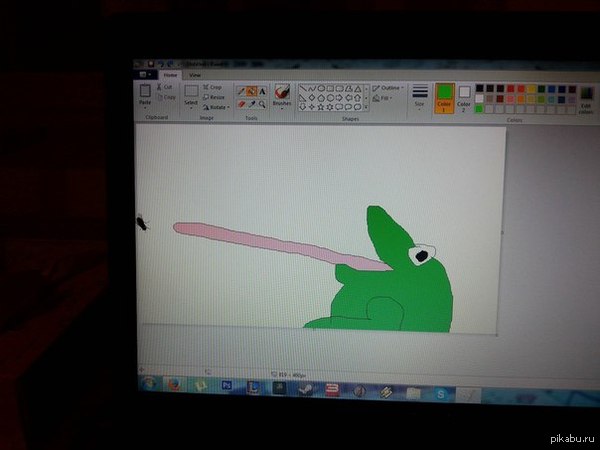Click the Crop button
Image resolution: width=600 pixels, height=450 pixels.
point(212,87)
